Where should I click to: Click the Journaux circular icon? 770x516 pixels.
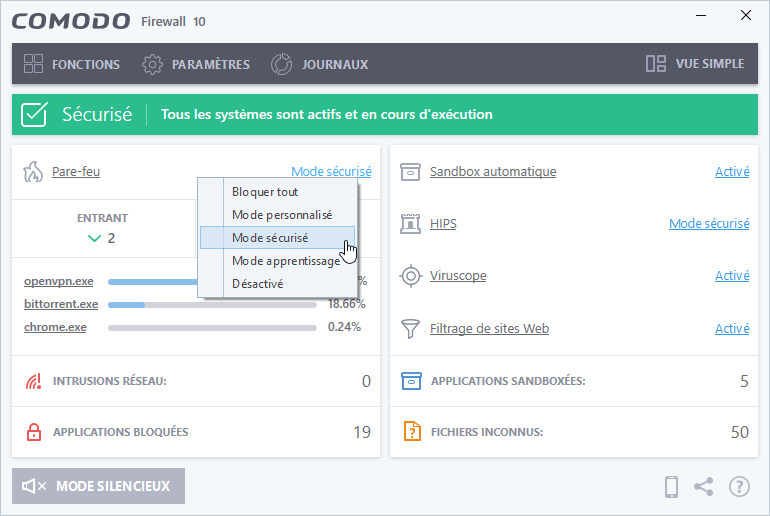tap(281, 64)
